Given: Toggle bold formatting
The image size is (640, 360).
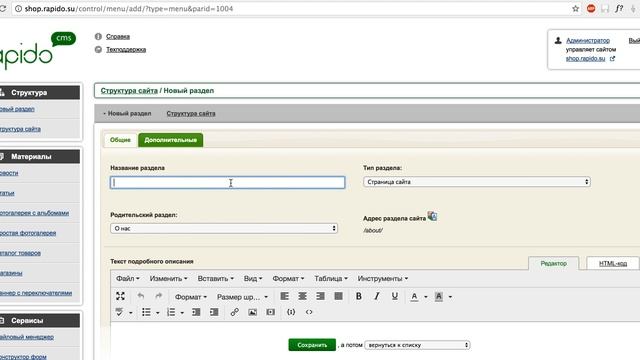Looking at the screenshot, I should (358, 296).
